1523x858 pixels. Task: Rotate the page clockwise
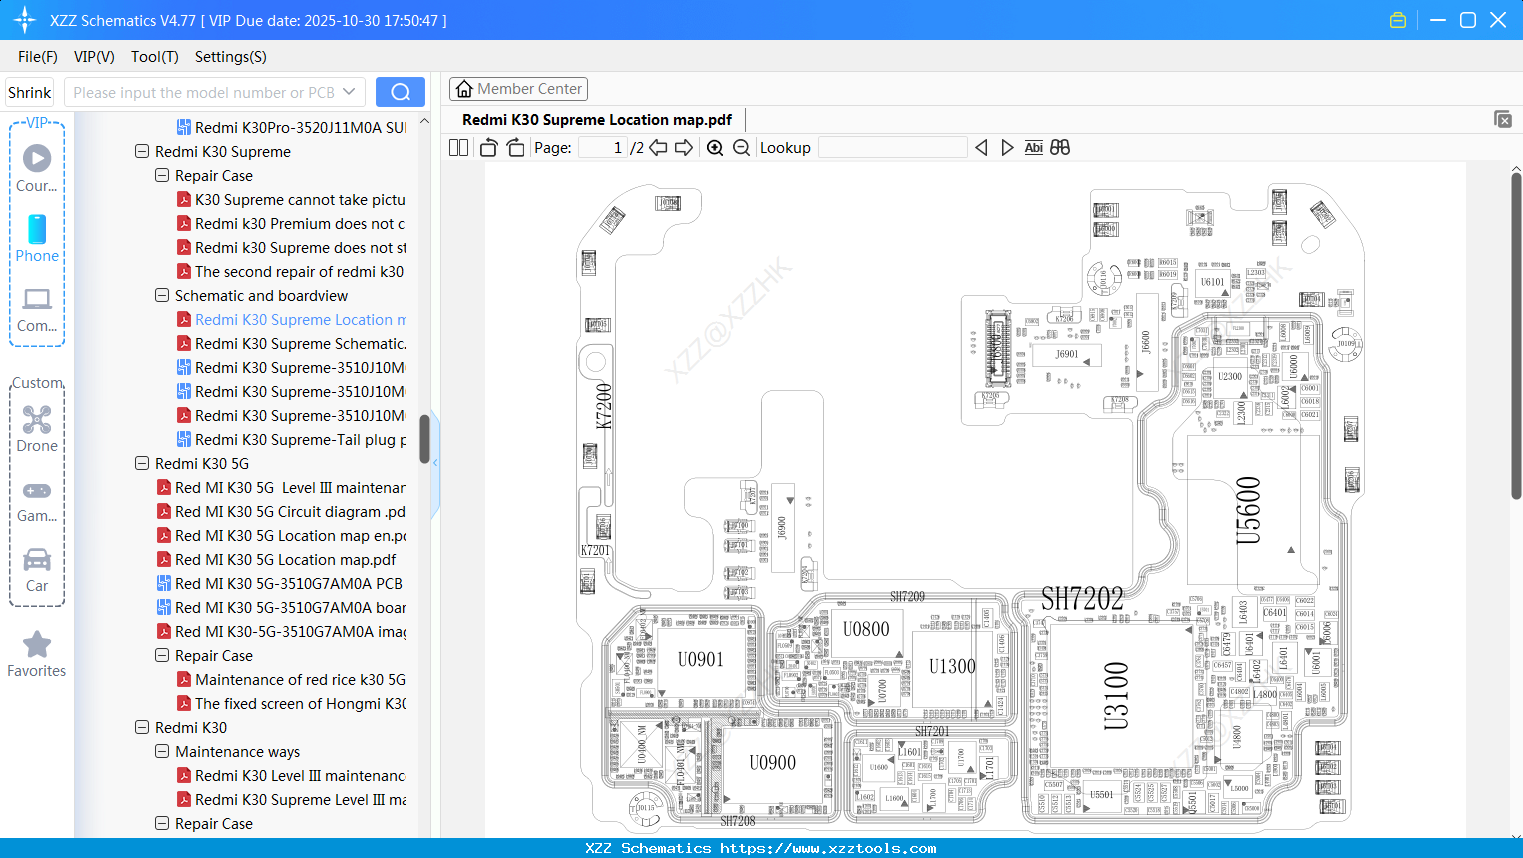pyautogui.click(x=514, y=147)
